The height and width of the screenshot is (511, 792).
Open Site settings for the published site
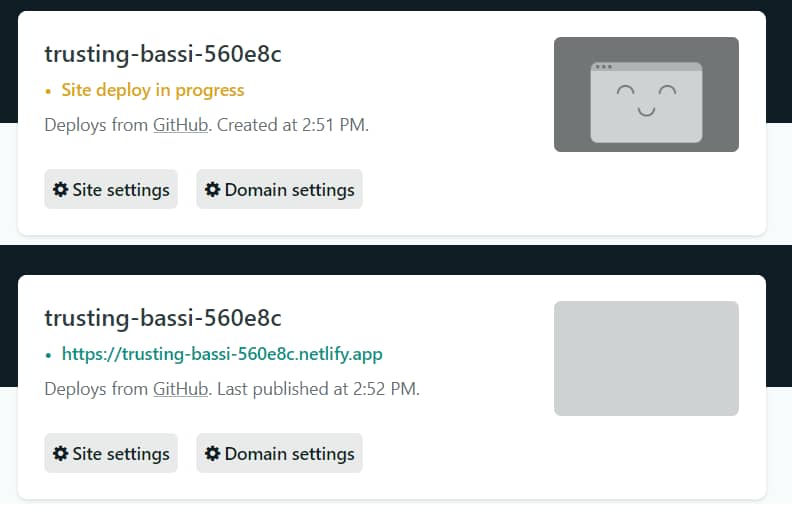(111, 453)
